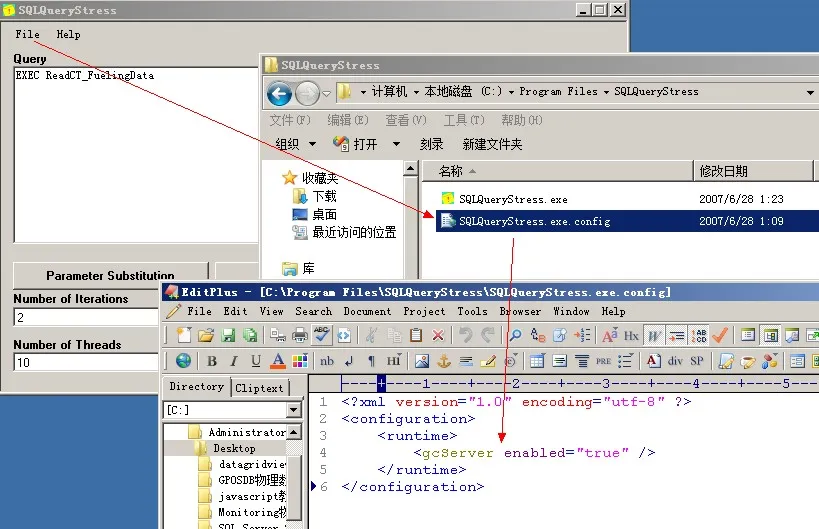This screenshot has width=819, height=529.
Task: Click the Underline U HTML toolbar icon
Action: click(255, 360)
